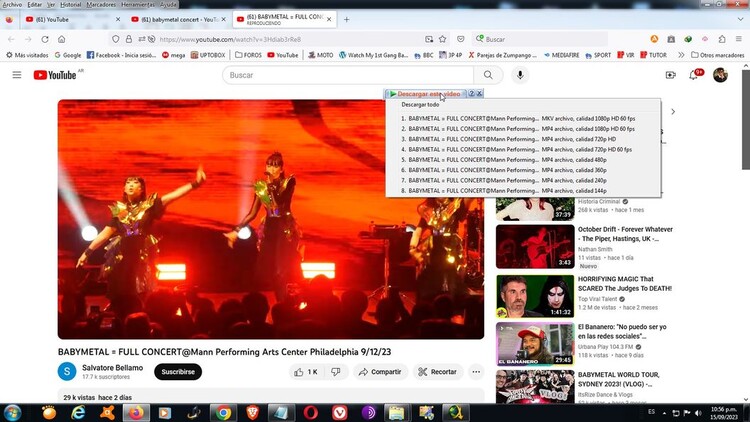Reload the page with the Firefox refresh icon
750x422 pixels.
45,39
